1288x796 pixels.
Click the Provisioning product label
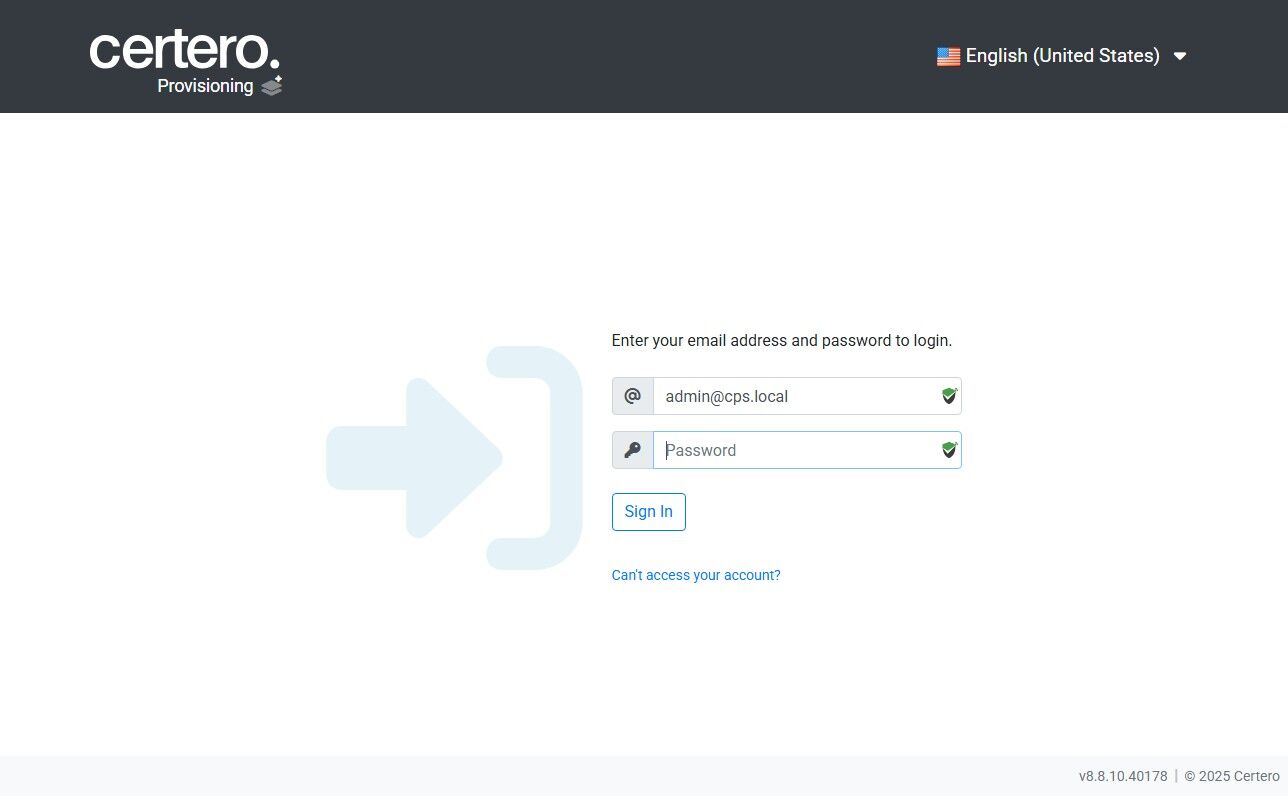pyautogui.click(x=205, y=86)
